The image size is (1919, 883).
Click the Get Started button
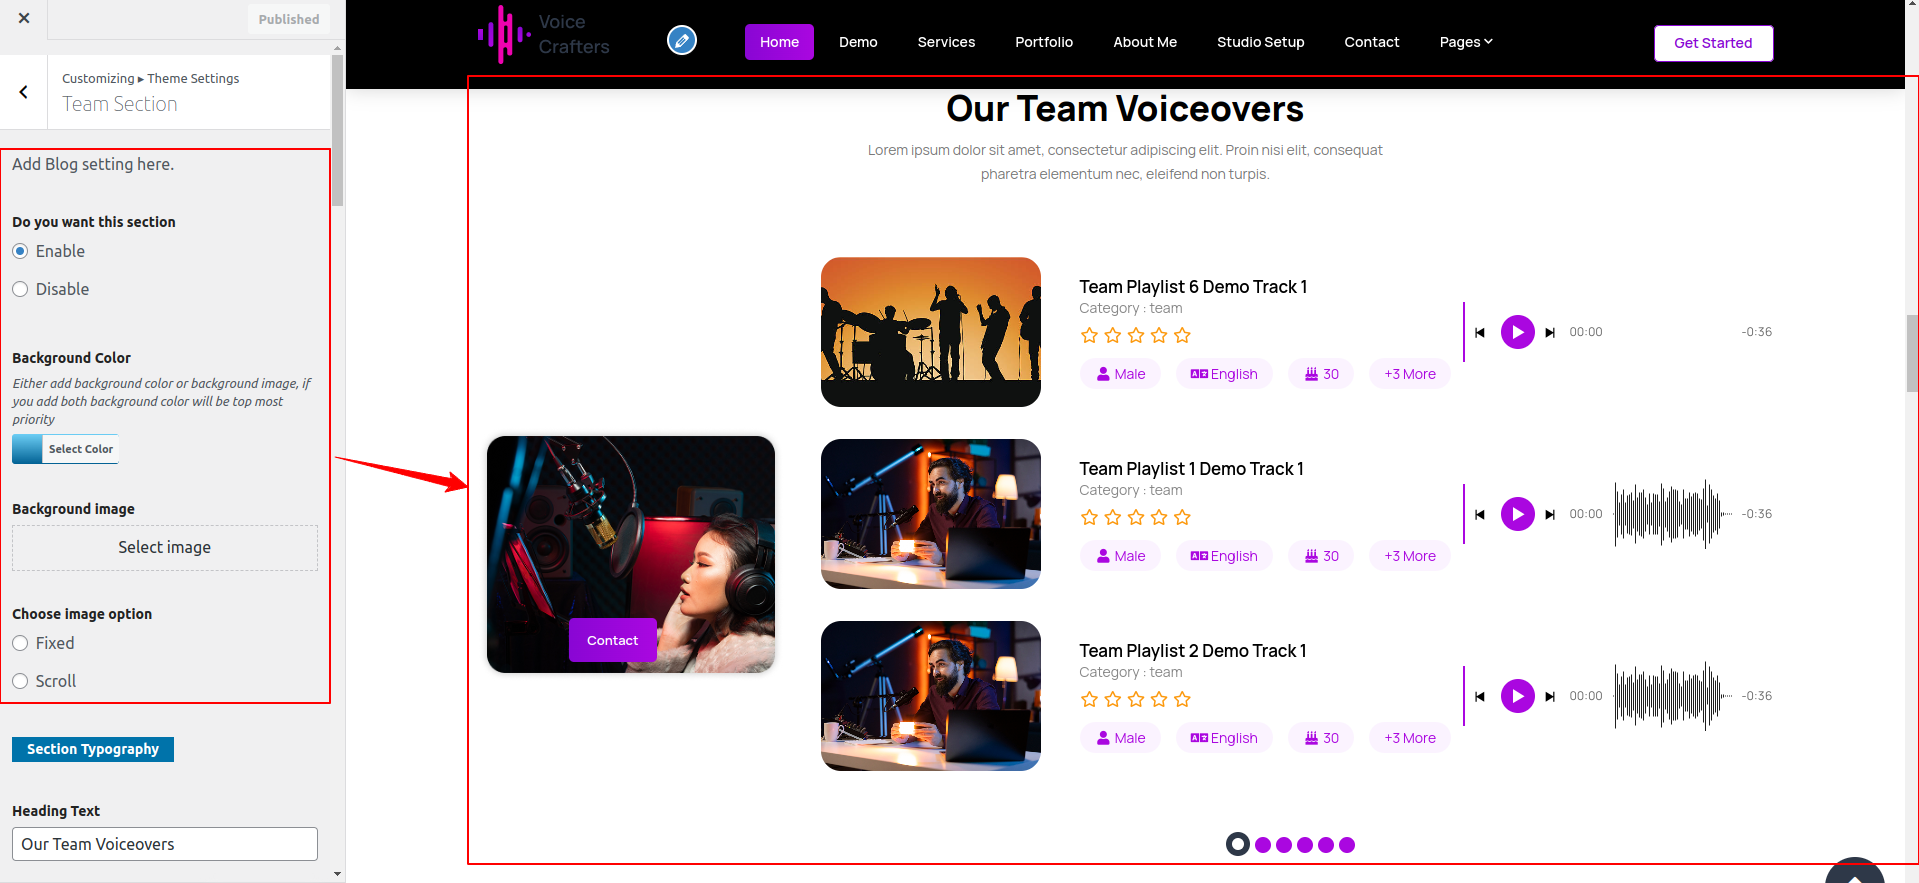[1712, 43]
